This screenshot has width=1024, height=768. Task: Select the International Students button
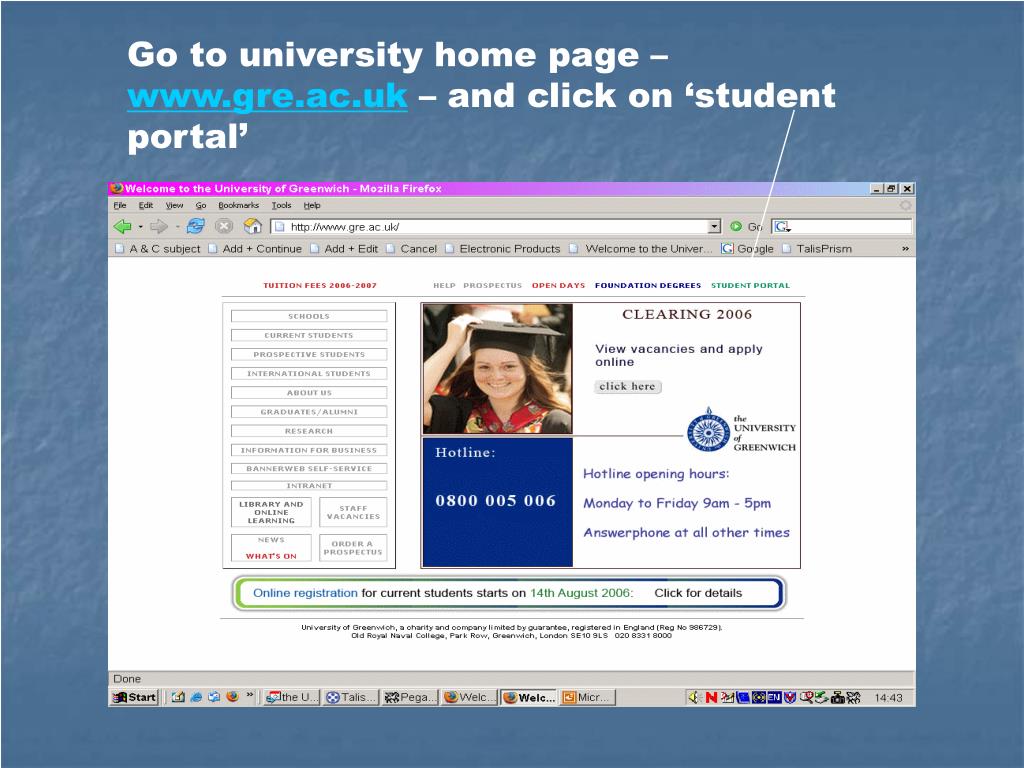tap(309, 374)
